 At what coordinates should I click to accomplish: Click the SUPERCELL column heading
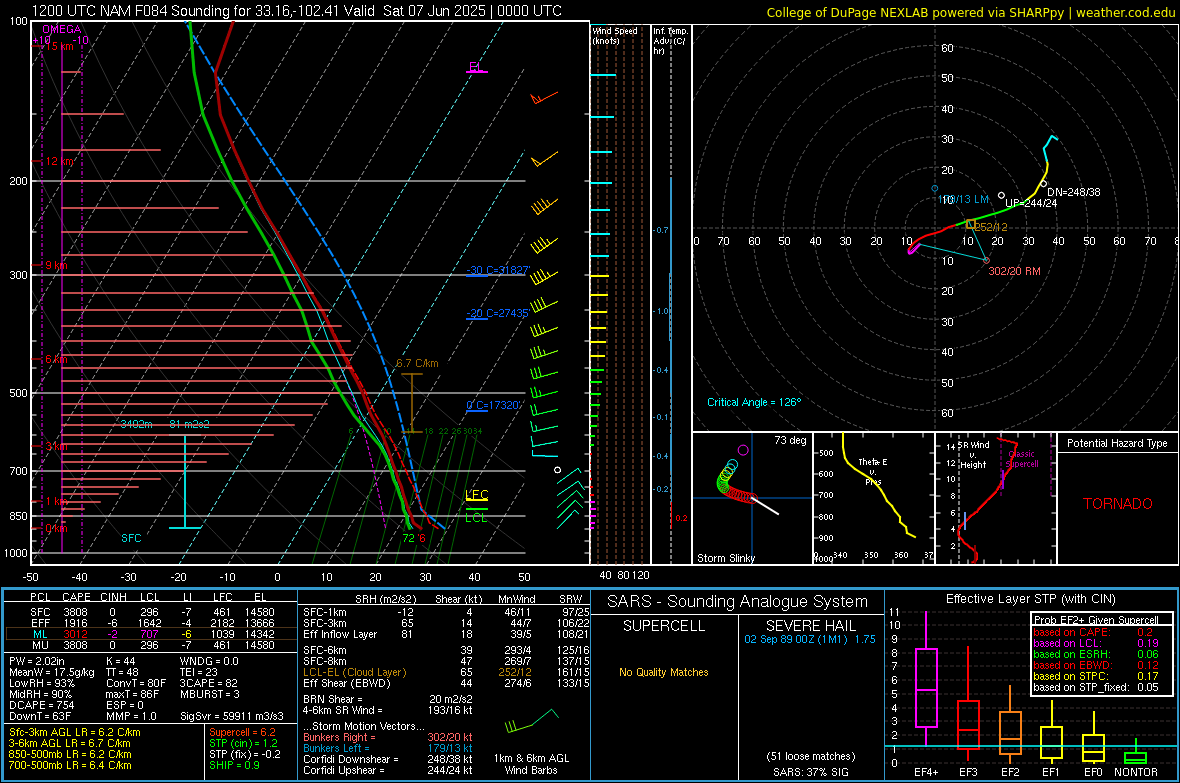pos(664,626)
